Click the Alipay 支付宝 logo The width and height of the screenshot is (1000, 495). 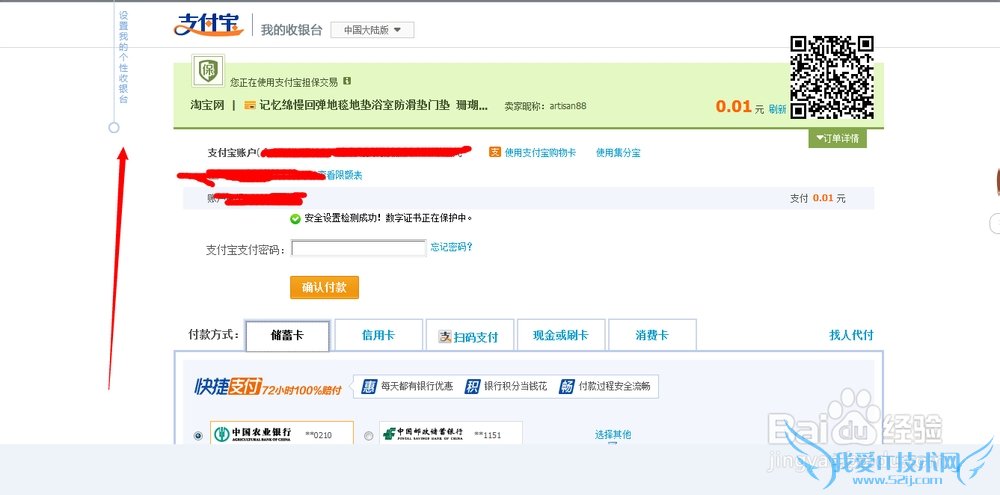pyautogui.click(x=209, y=26)
